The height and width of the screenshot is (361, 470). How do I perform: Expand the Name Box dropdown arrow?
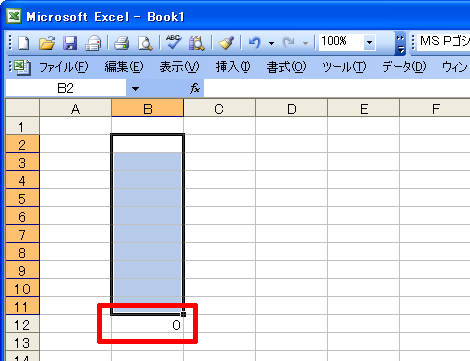tap(135, 89)
